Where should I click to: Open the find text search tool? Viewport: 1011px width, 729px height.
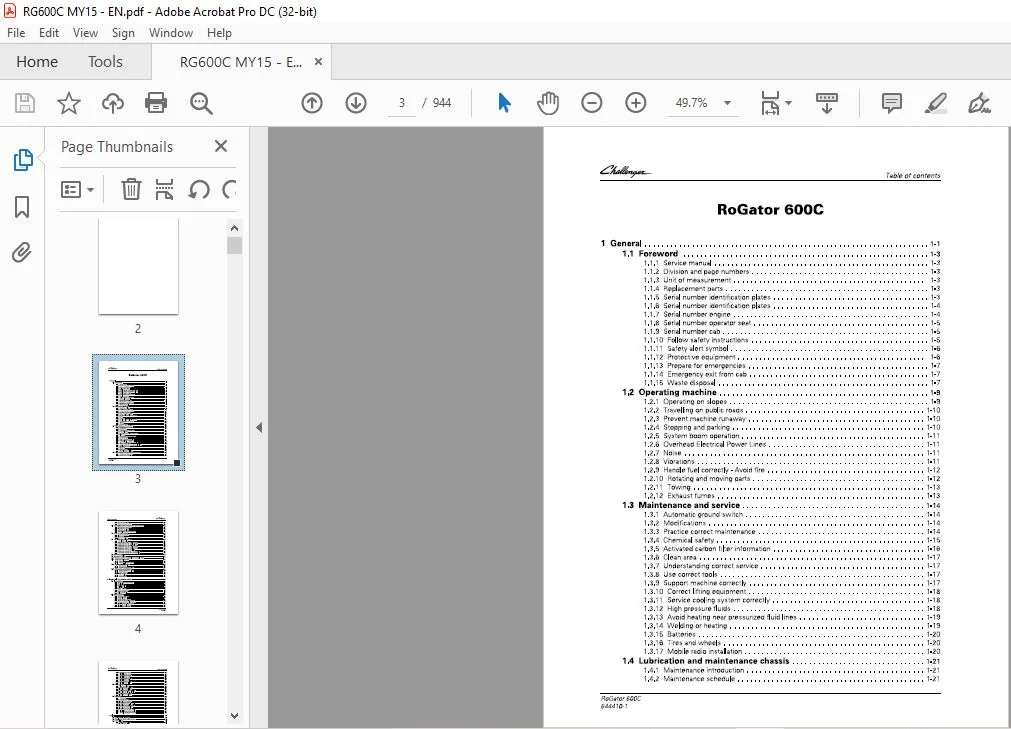pyautogui.click(x=201, y=103)
